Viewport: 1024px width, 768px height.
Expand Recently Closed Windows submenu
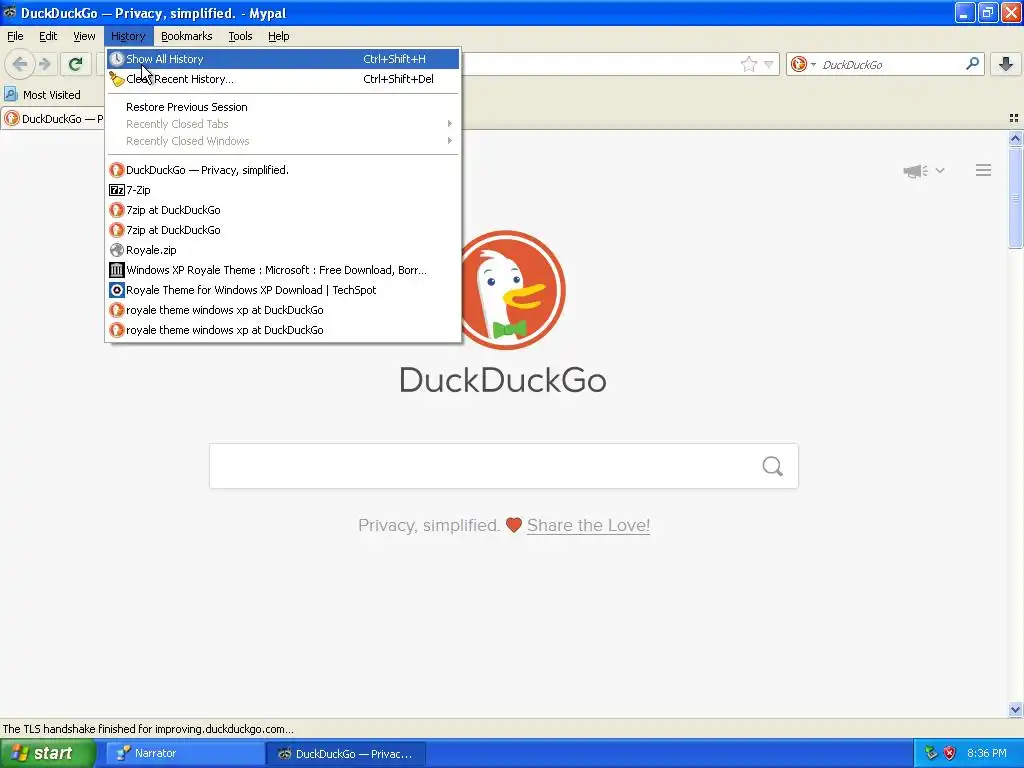(283, 141)
